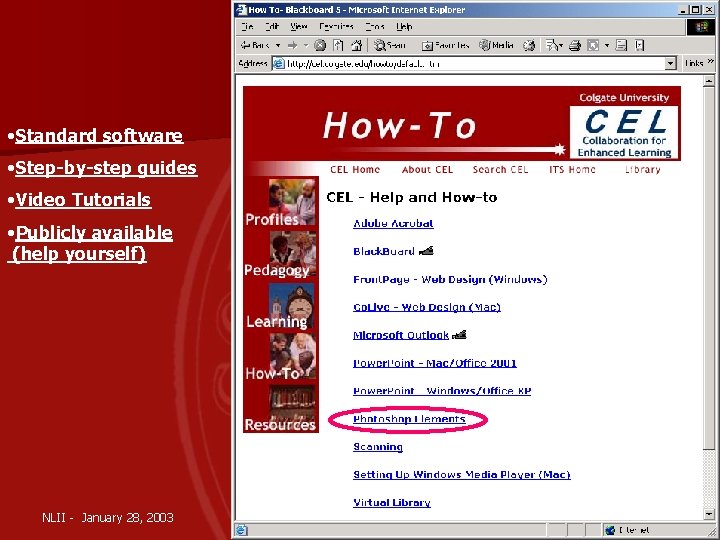Open Setting Up Windows Media Player (Mac) link

461,475
